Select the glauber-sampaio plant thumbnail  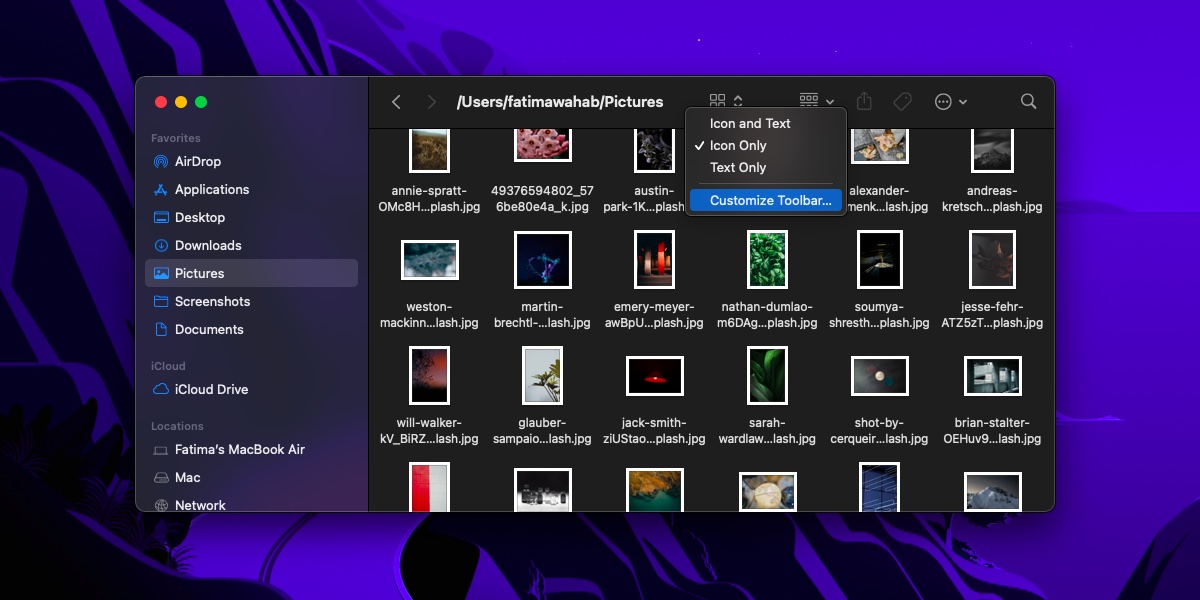coord(543,375)
